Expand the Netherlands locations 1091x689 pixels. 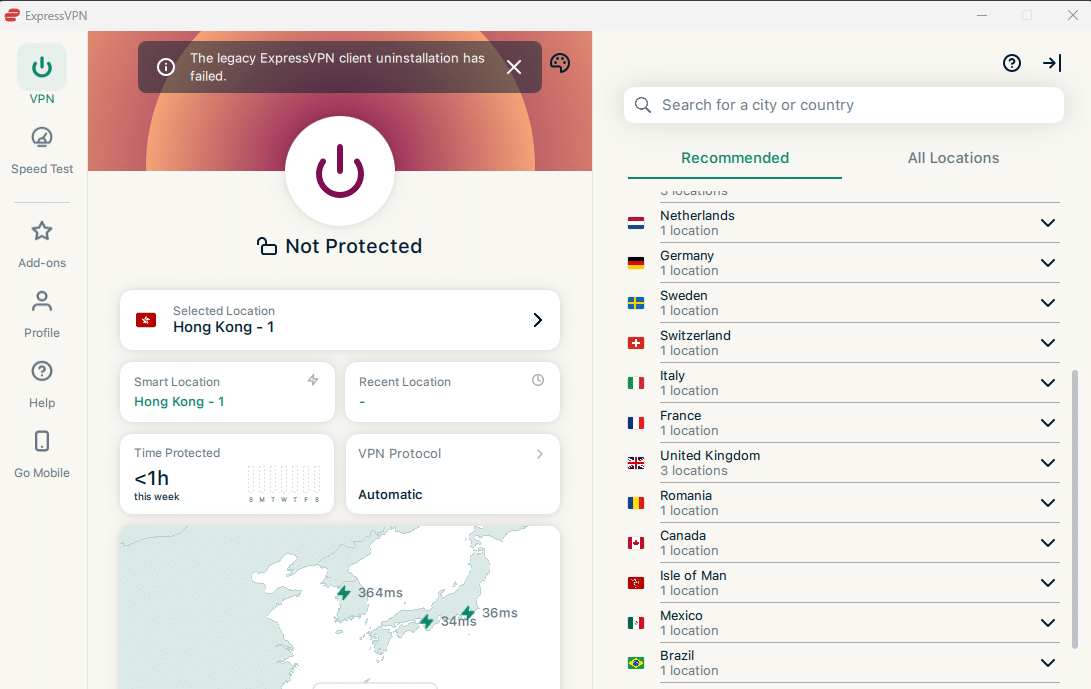point(1048,222)
